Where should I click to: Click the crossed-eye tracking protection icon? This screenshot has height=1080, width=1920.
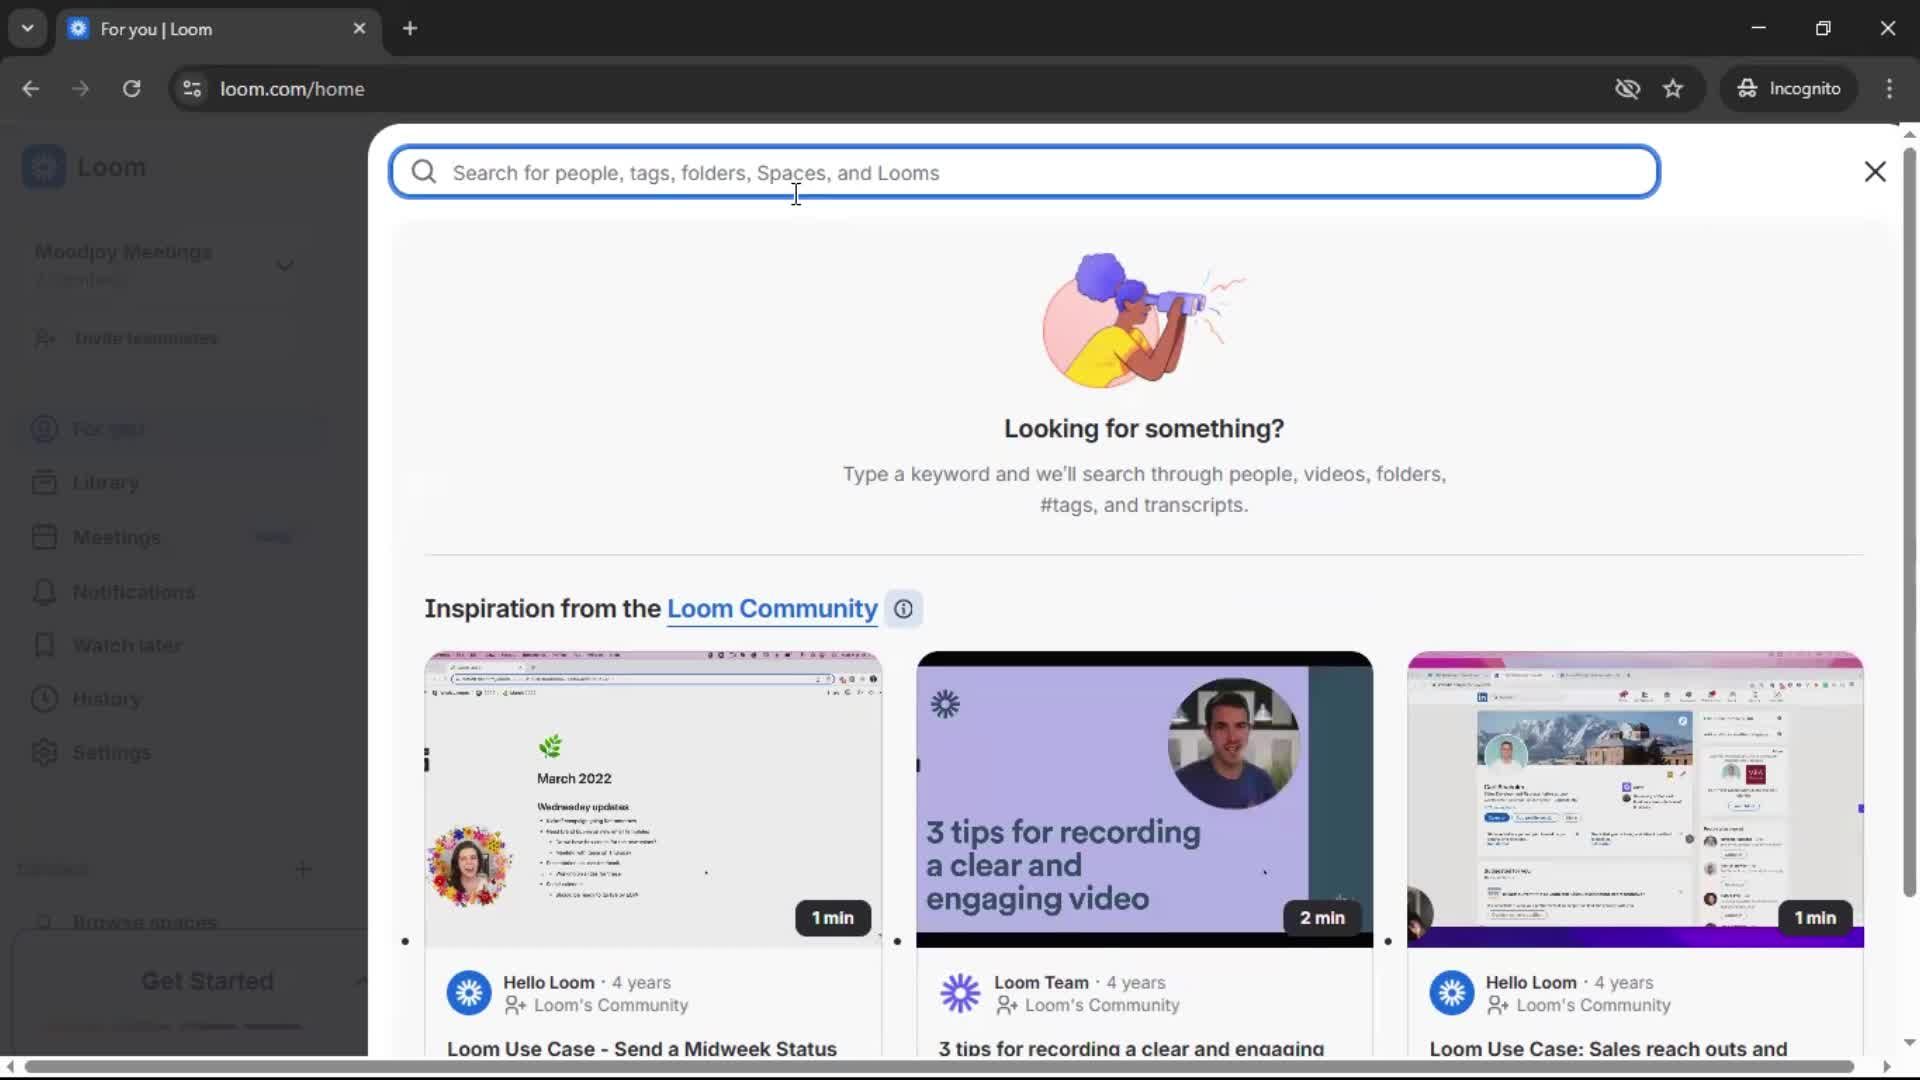coord(1627,88)
